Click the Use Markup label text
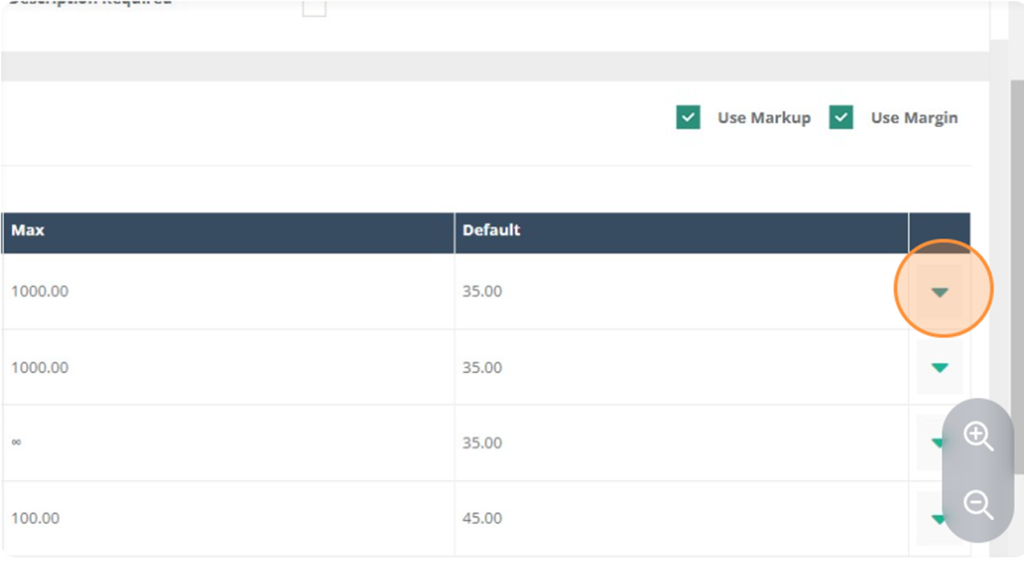1024x561 pixels. coord(764,118)
